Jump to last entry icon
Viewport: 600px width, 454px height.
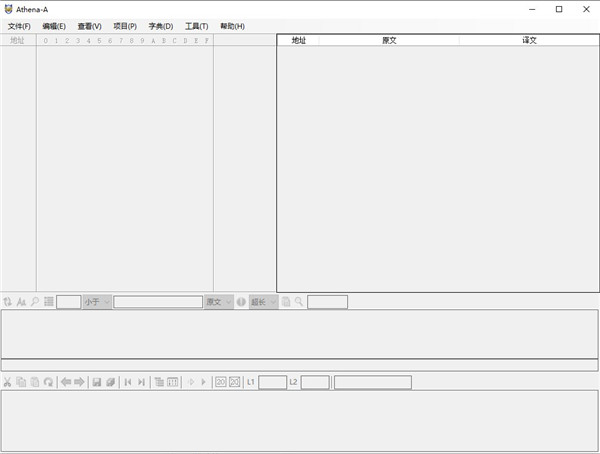pos(142,382)
